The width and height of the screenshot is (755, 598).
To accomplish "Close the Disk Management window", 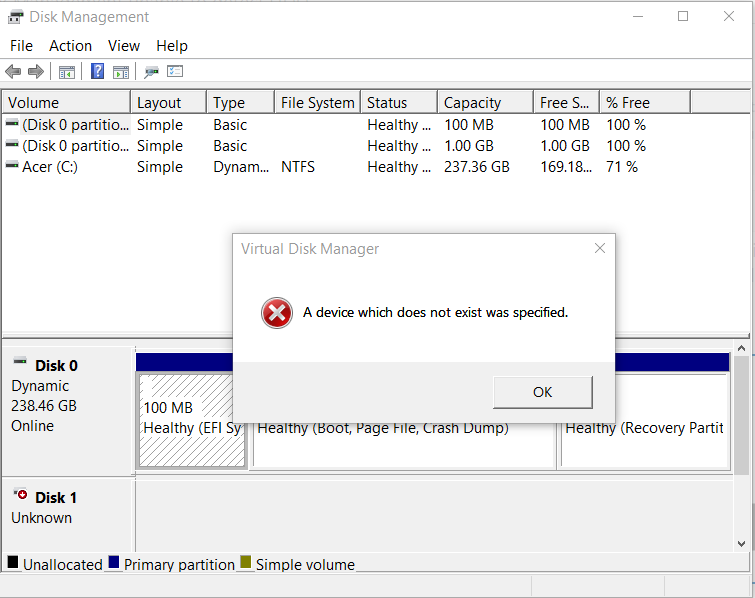I will point(729,16).
